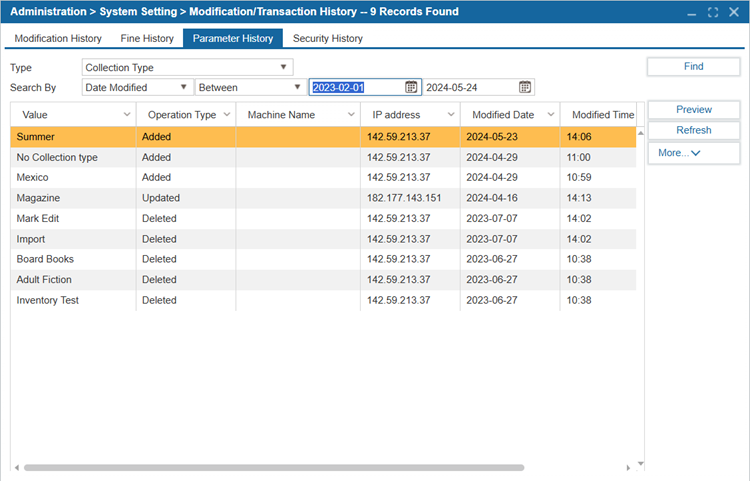
Task: Select the Inventory Test row
Action: (x=323, y=300)
